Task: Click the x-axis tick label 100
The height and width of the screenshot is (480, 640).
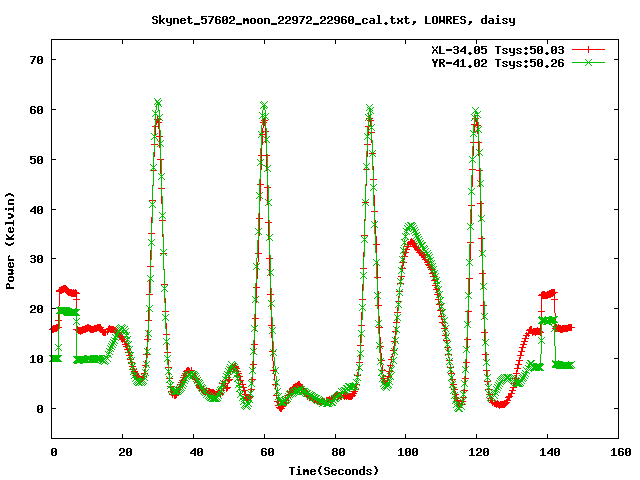Action: tap(408, 452)
